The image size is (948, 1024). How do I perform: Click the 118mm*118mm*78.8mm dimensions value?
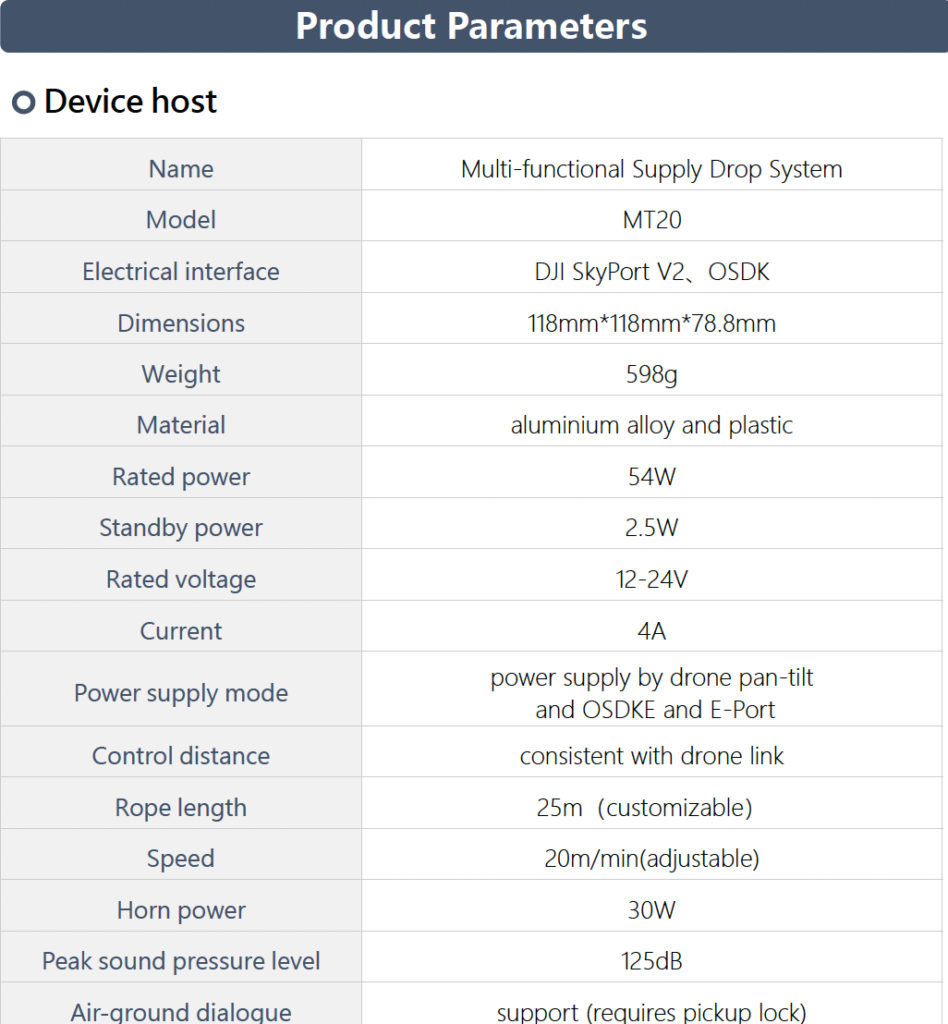[651, 323]
